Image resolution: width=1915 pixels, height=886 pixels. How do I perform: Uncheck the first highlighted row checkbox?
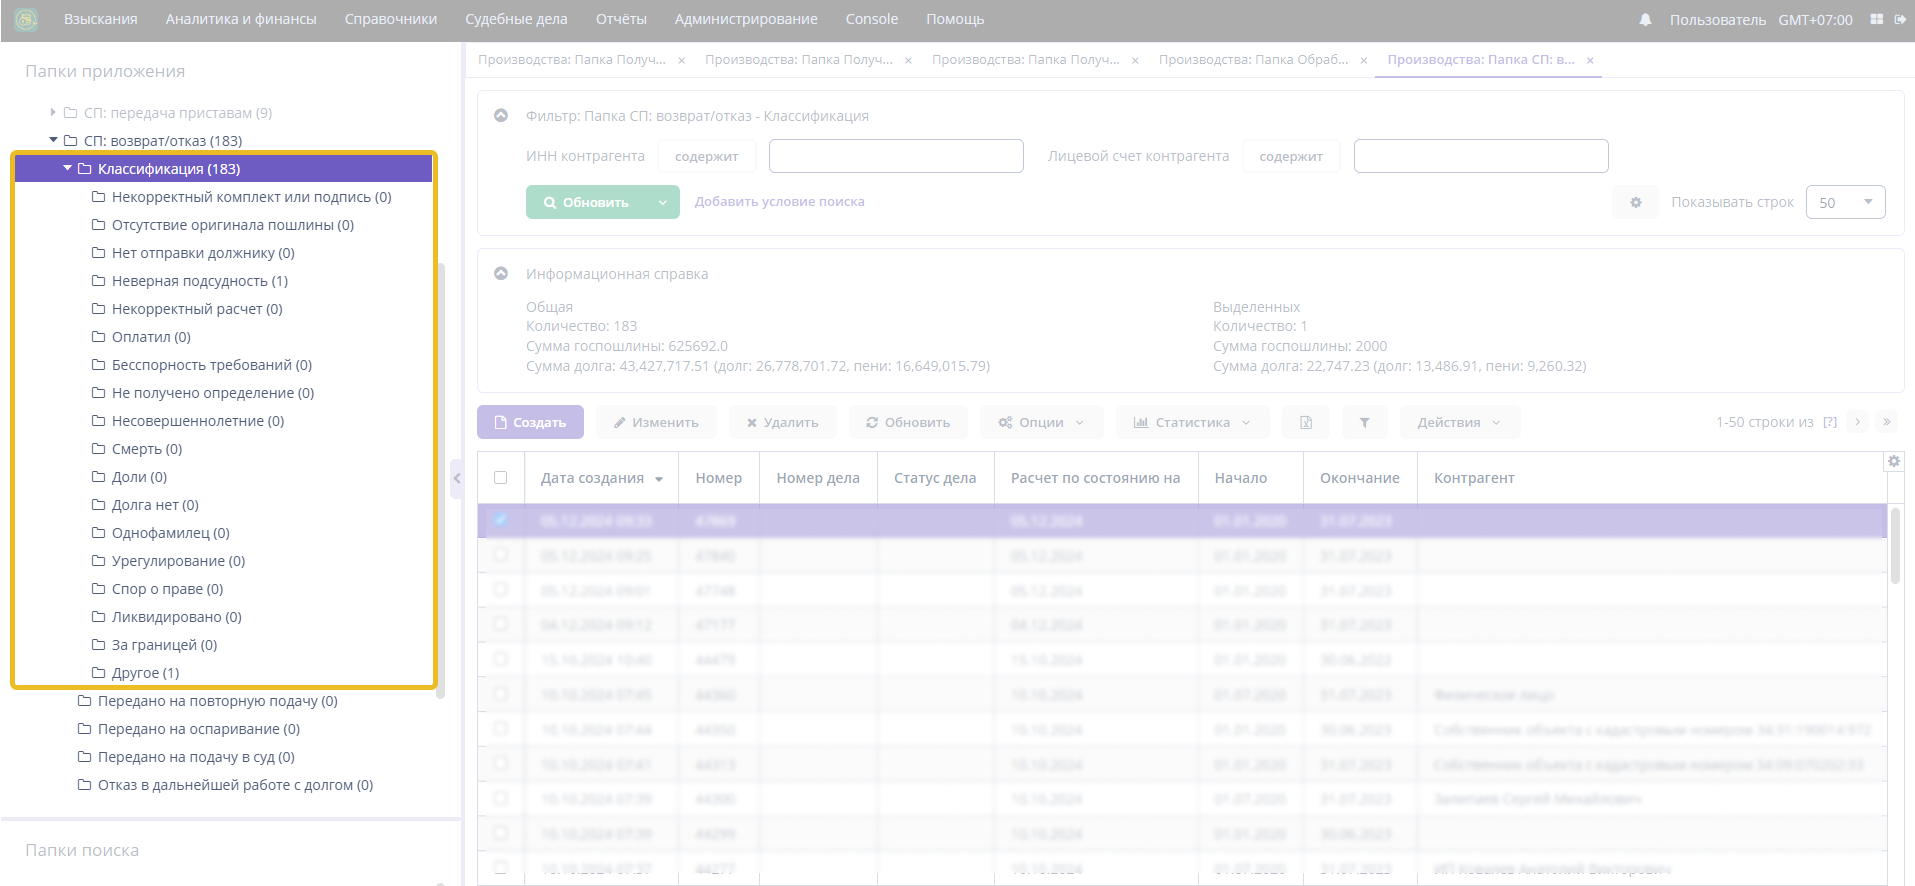[x=501, y=520]
